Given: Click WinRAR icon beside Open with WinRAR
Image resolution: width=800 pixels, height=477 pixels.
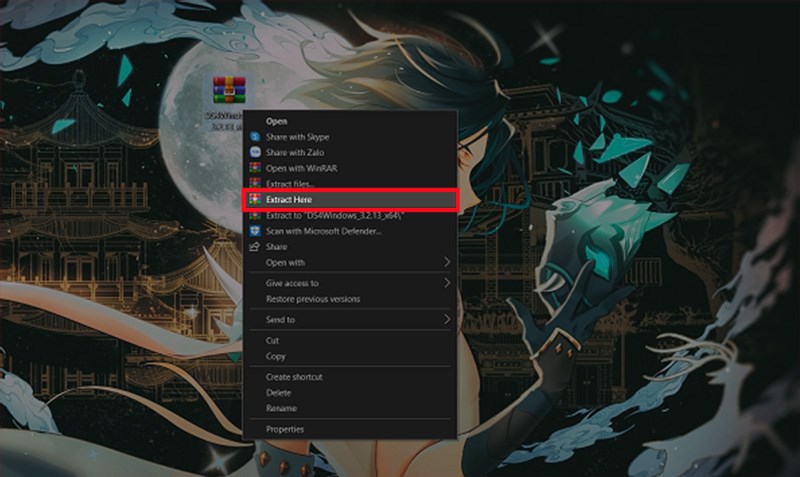Looking at the screenshot, I should click(x=256, y=168).
